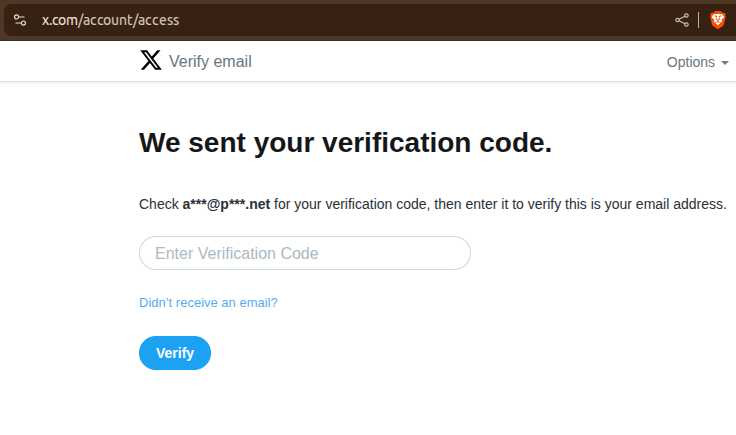The height and width of the screenshot is (435, 736).
Task: Click the "Verify email" header title
Action: pyautogui.click(x=210, y=61)
